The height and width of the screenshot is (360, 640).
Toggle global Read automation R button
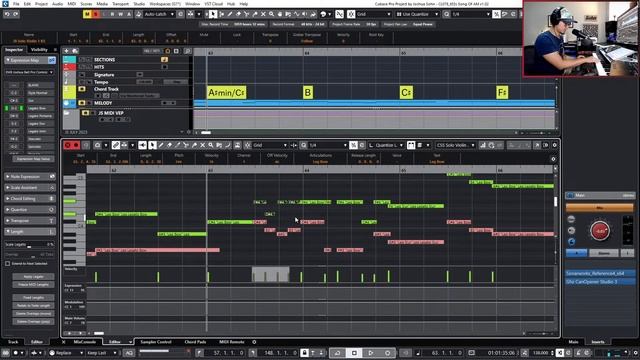(112, 14)
